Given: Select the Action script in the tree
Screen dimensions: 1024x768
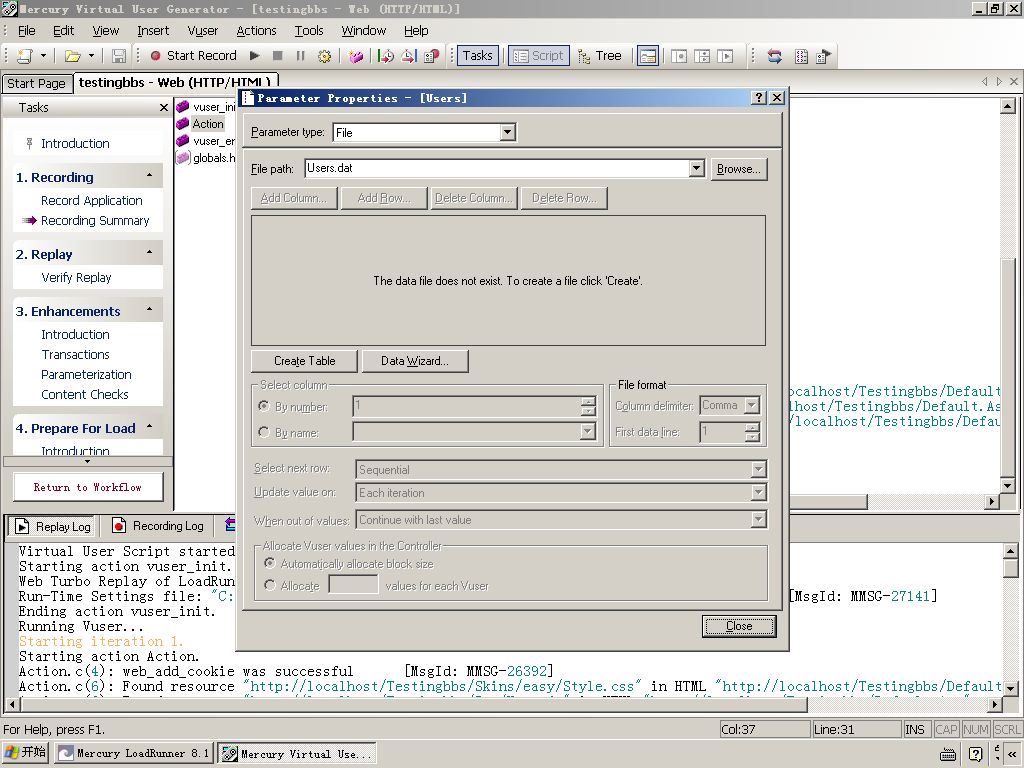Looking at the screenshot, I should [208, 124].
